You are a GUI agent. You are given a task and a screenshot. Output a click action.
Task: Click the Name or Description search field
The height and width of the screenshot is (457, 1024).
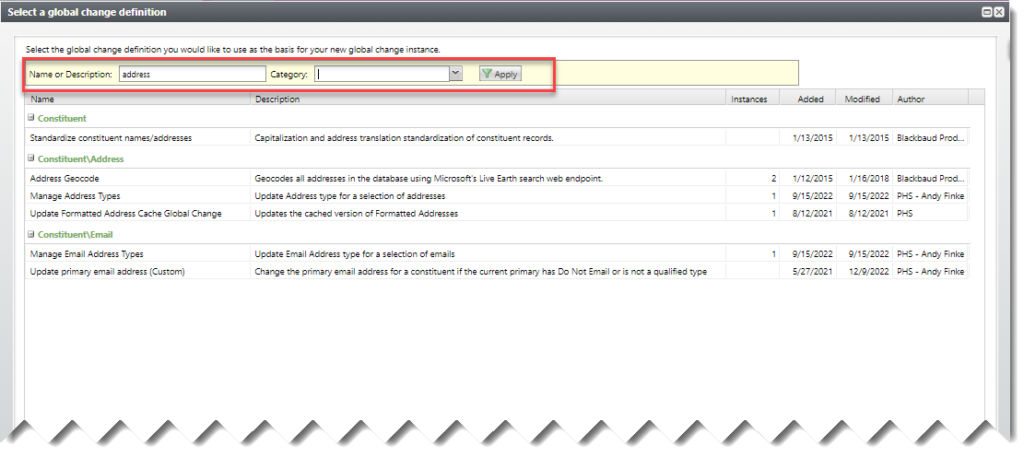pos(191,74)
